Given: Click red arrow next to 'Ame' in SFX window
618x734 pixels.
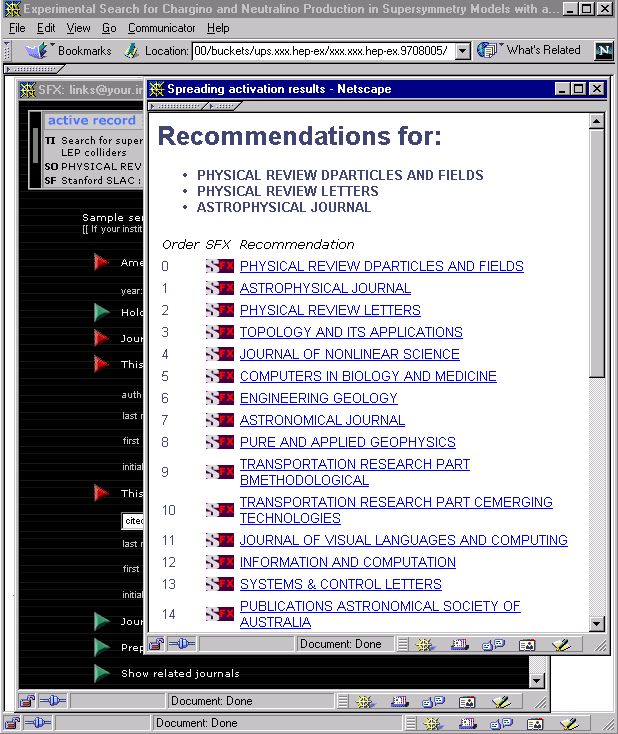Looking at the screenshot, I should pyautogui.click(x=101, y=262).
